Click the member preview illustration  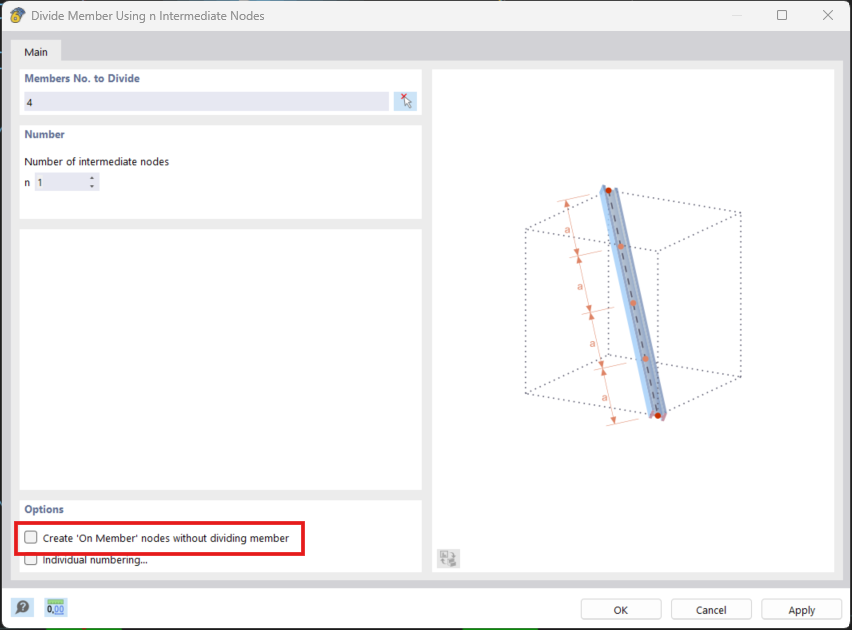633,304
